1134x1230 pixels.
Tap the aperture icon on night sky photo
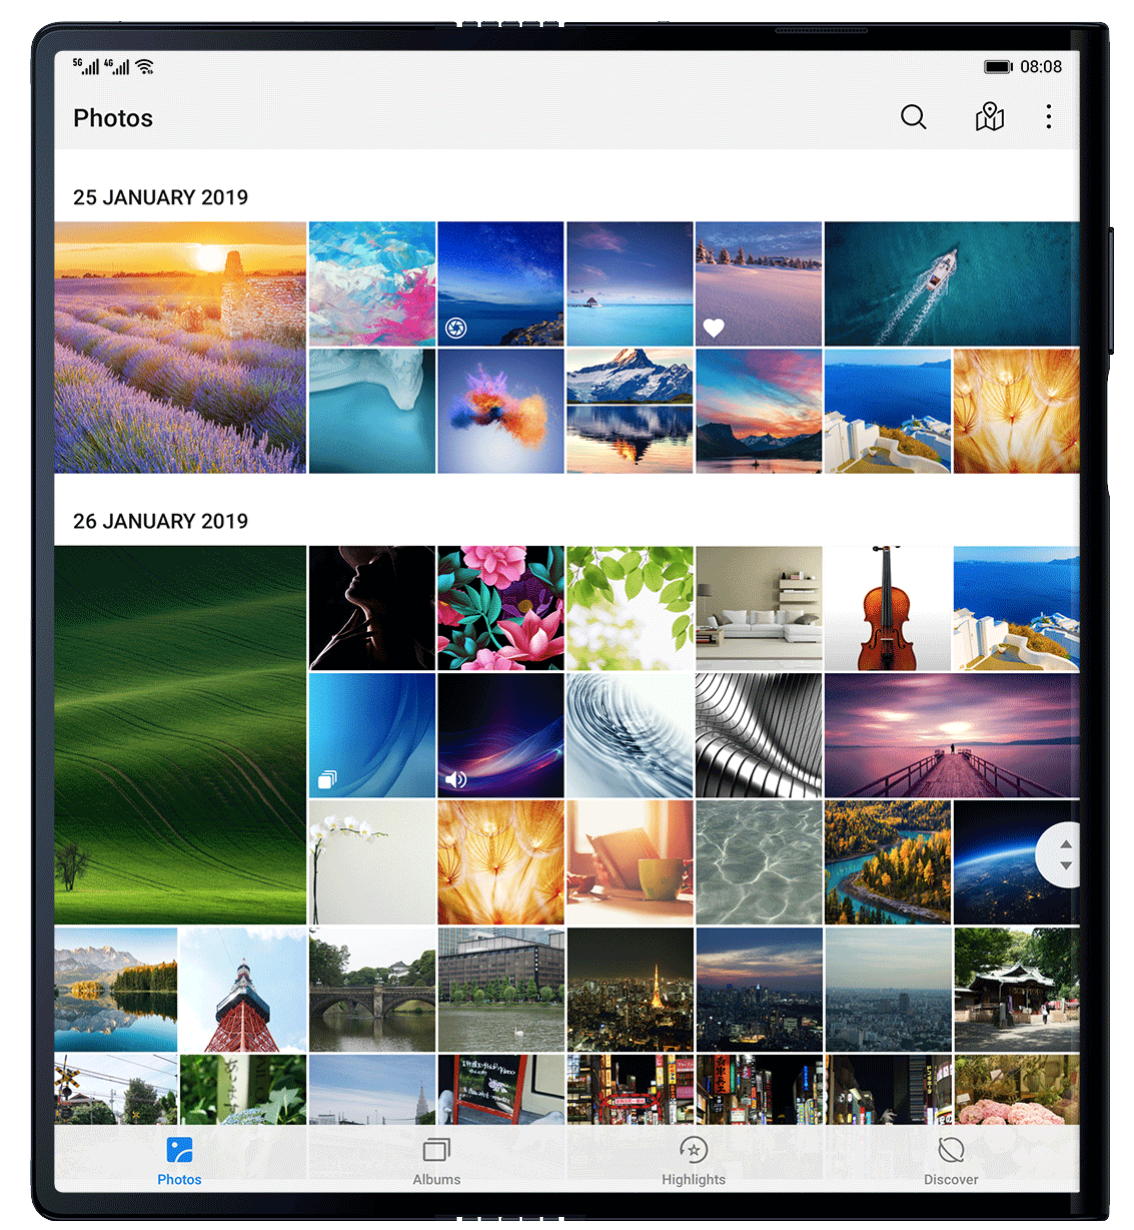click(456, 328)
